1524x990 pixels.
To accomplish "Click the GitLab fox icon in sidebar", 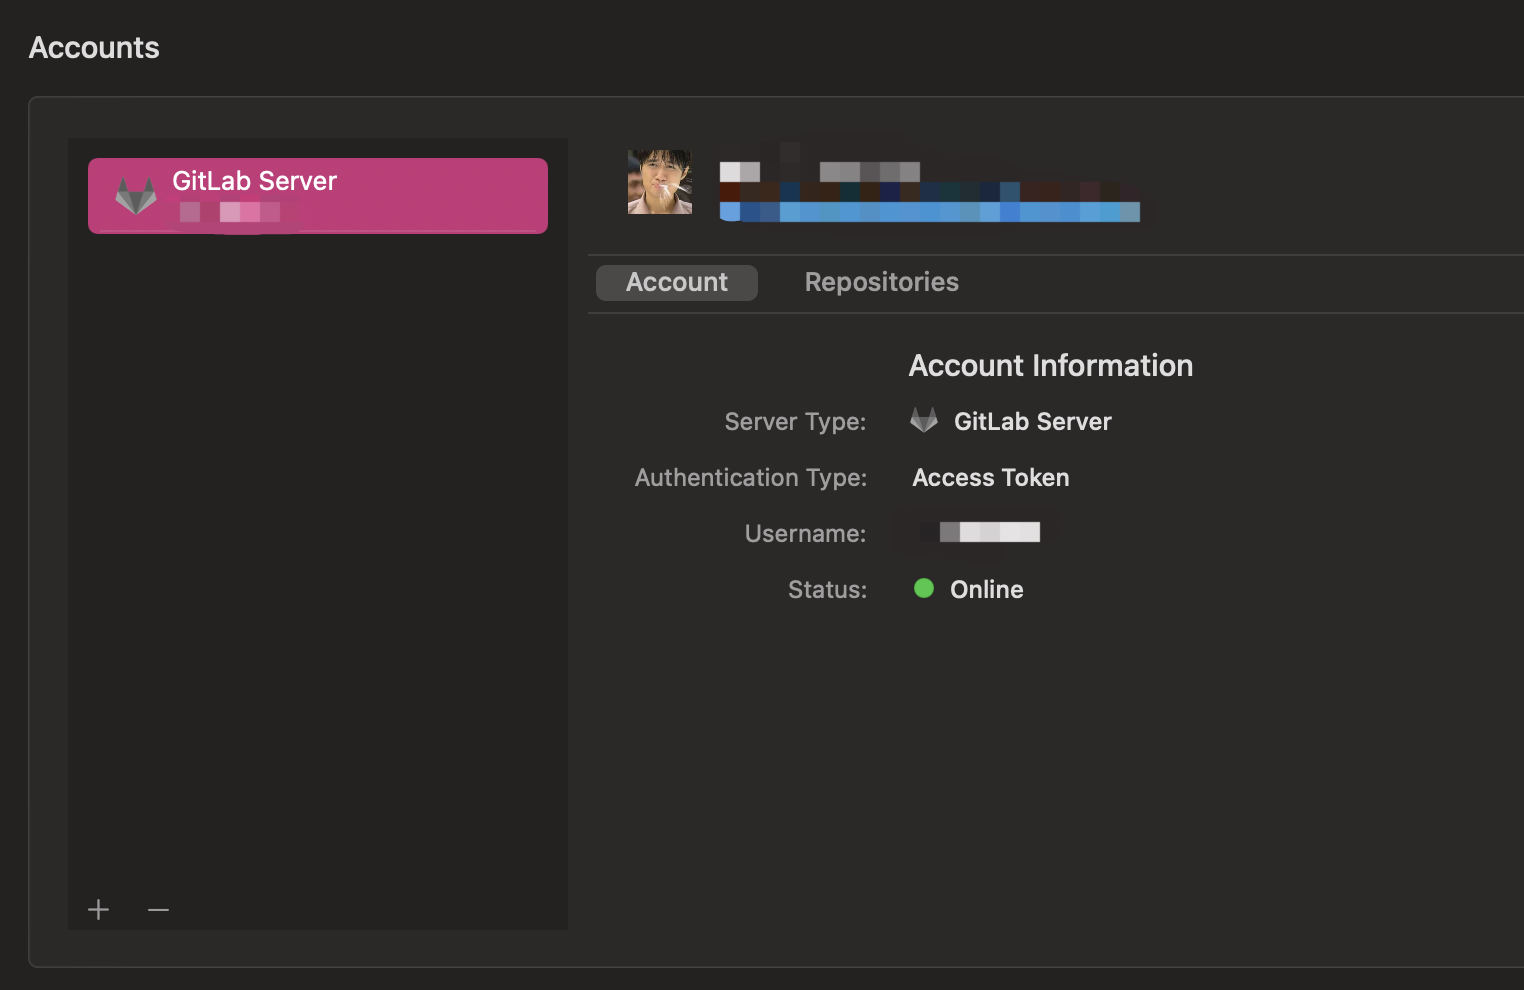I will click(x=136, y=195).
